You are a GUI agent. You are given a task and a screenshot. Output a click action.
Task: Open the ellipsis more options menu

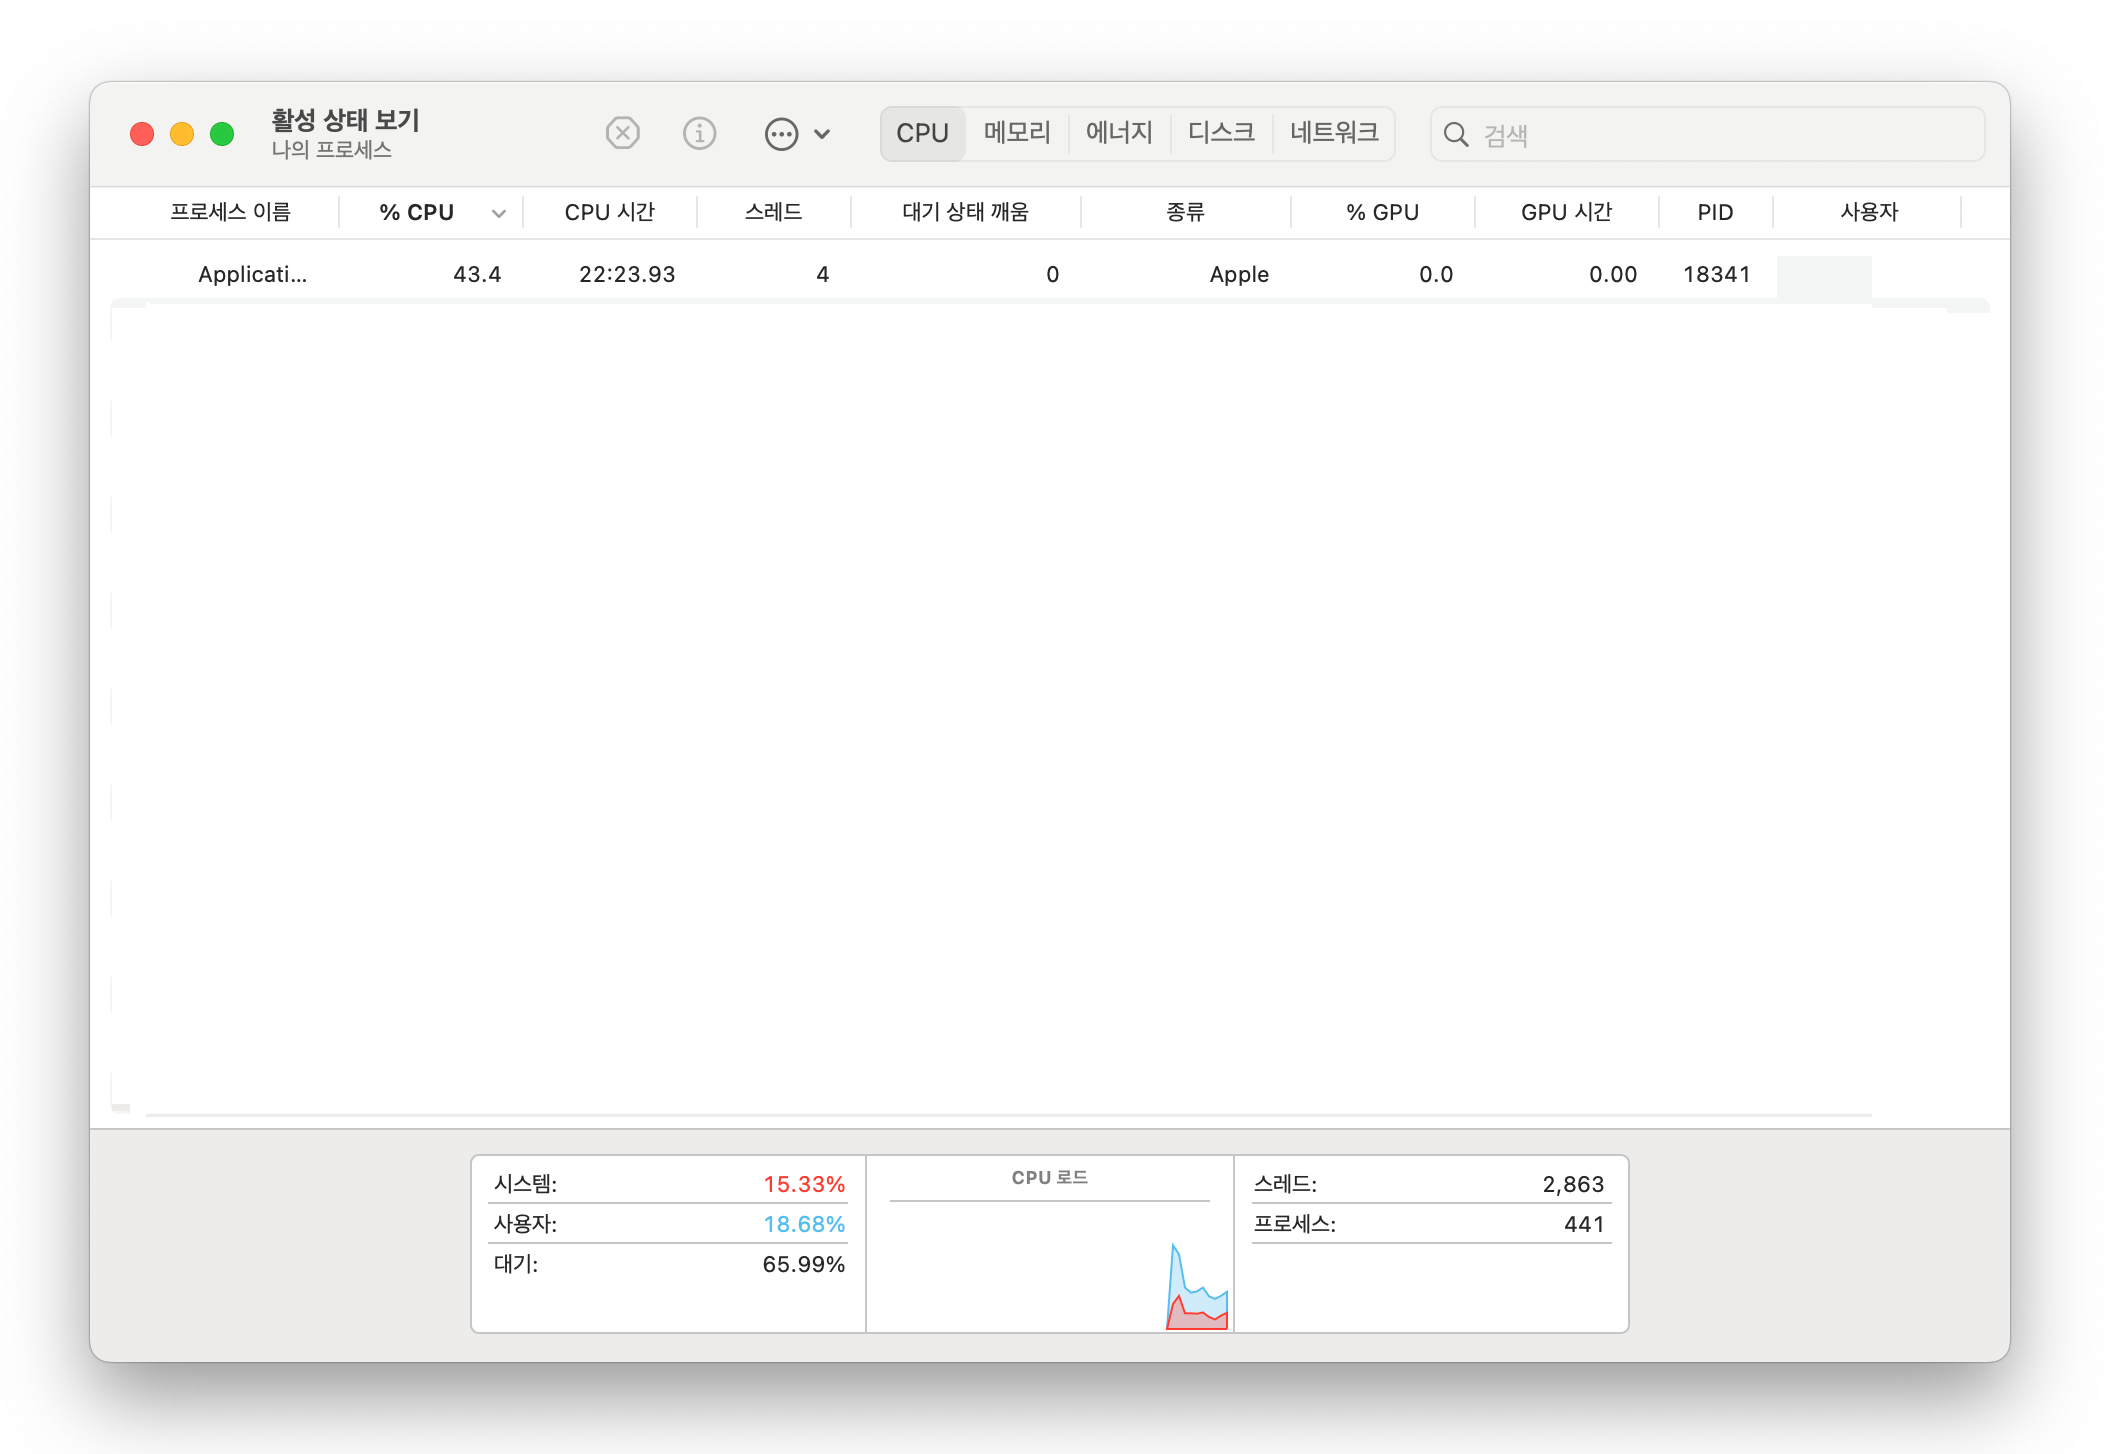tap(781, 134)
